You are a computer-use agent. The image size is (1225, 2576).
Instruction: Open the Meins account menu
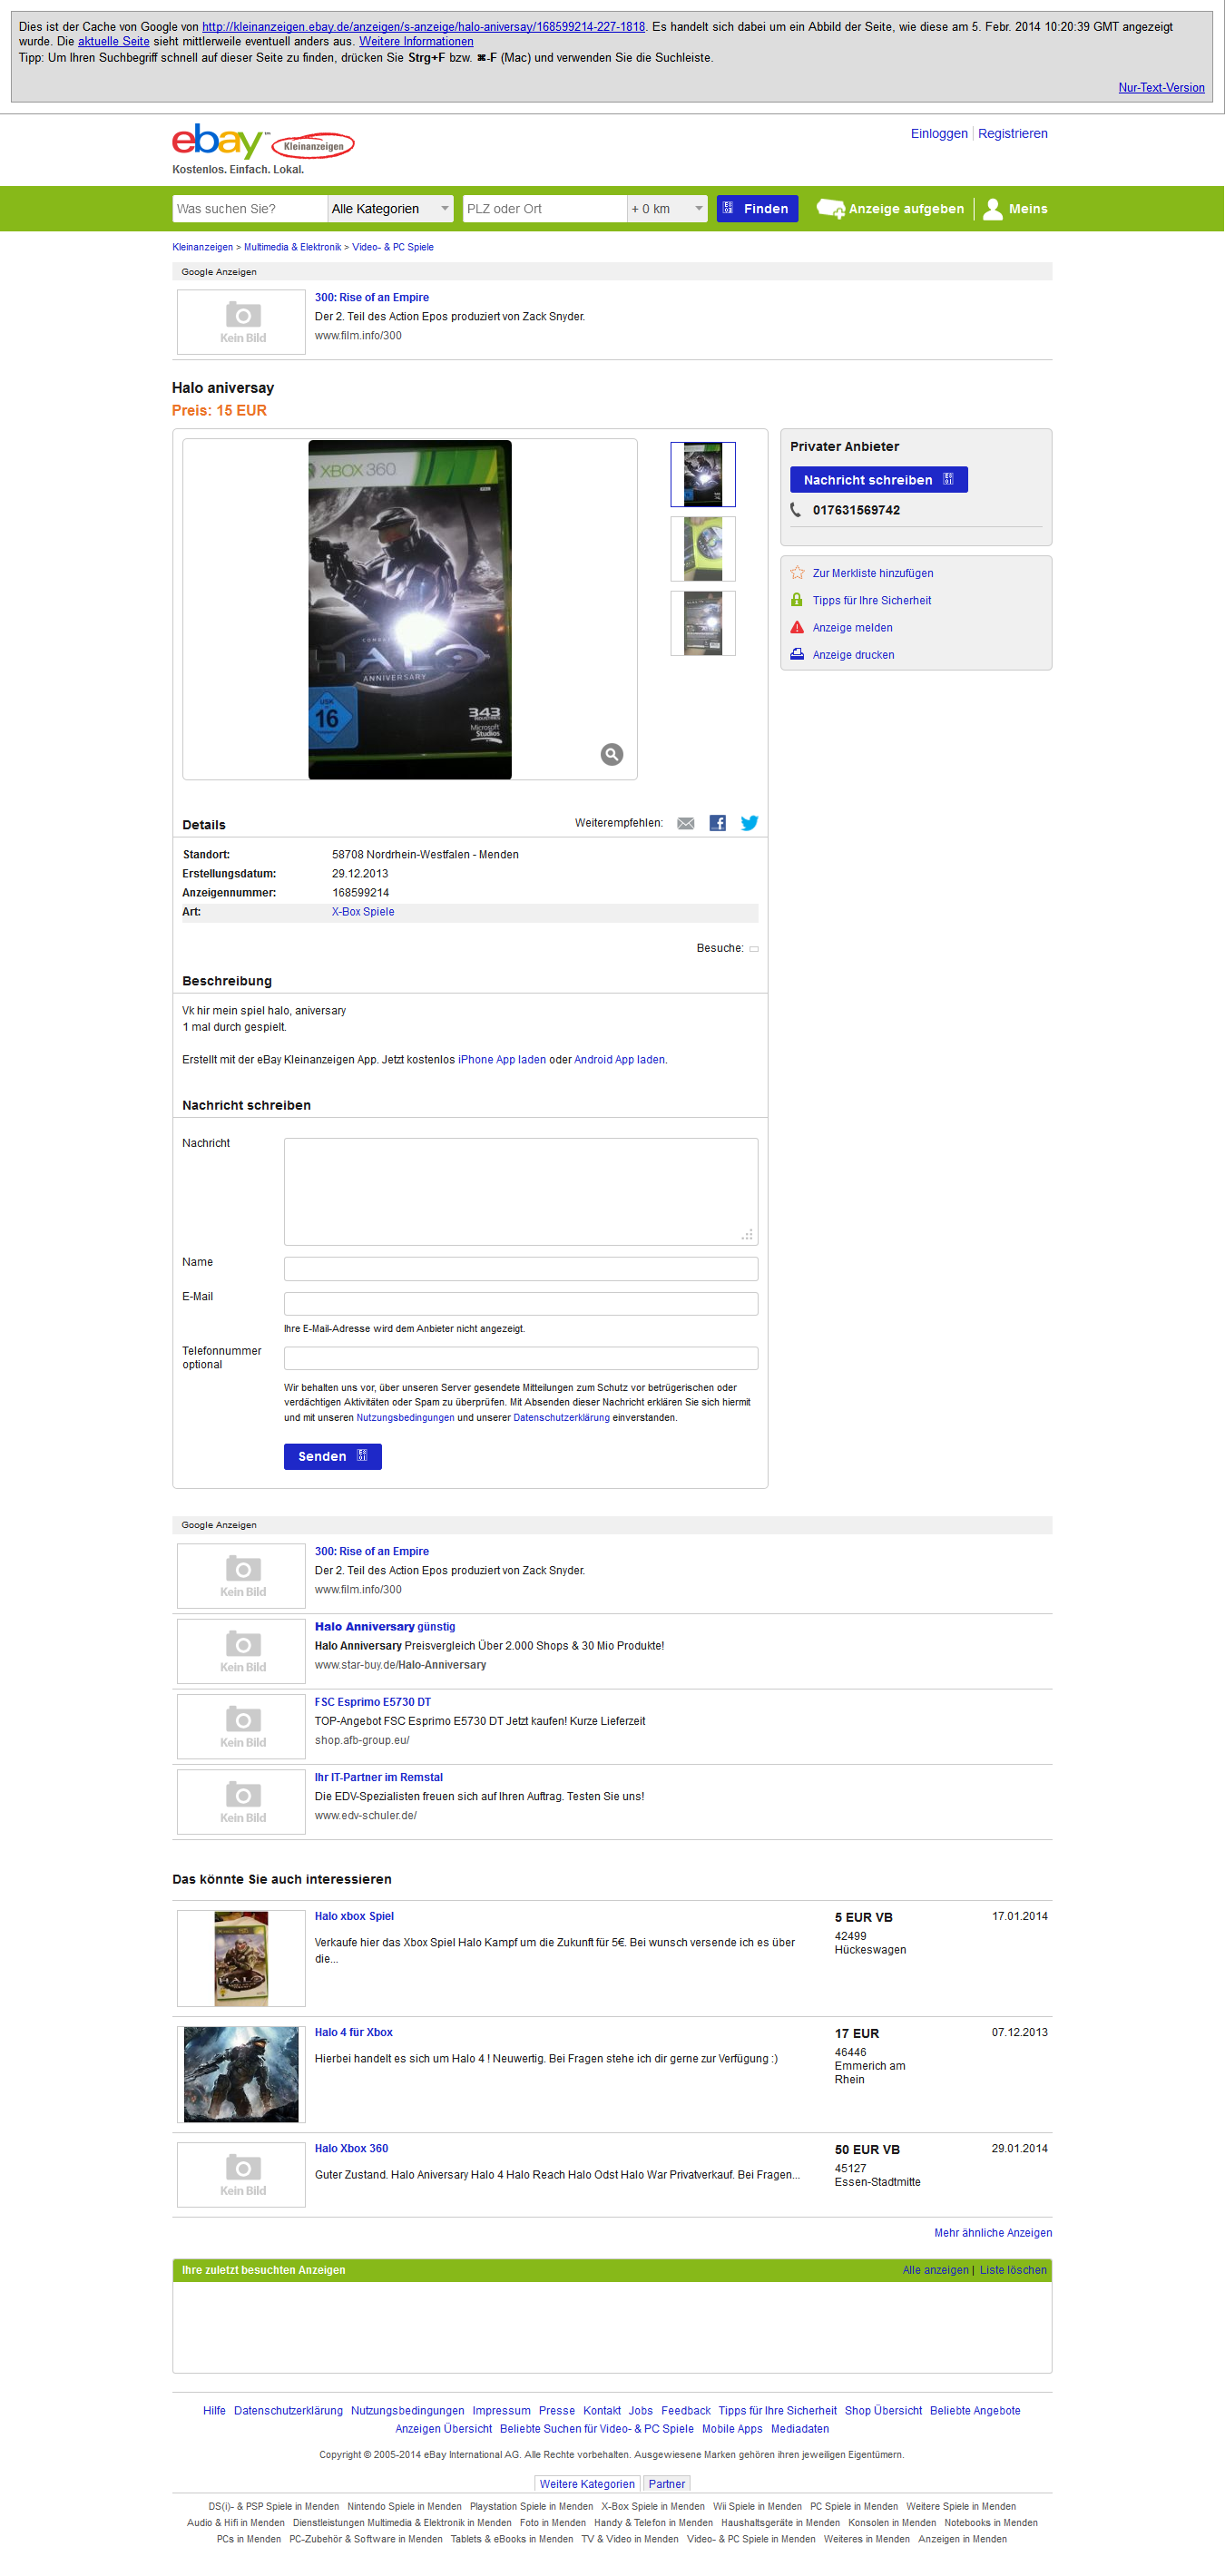point(1015,209)
